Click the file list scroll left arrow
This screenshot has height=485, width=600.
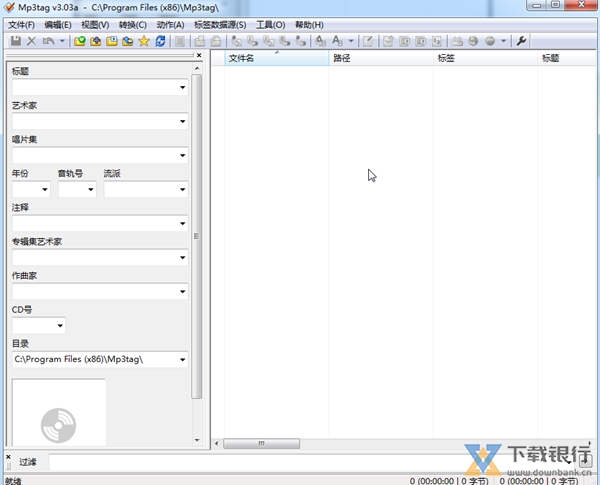click(217, 444)
